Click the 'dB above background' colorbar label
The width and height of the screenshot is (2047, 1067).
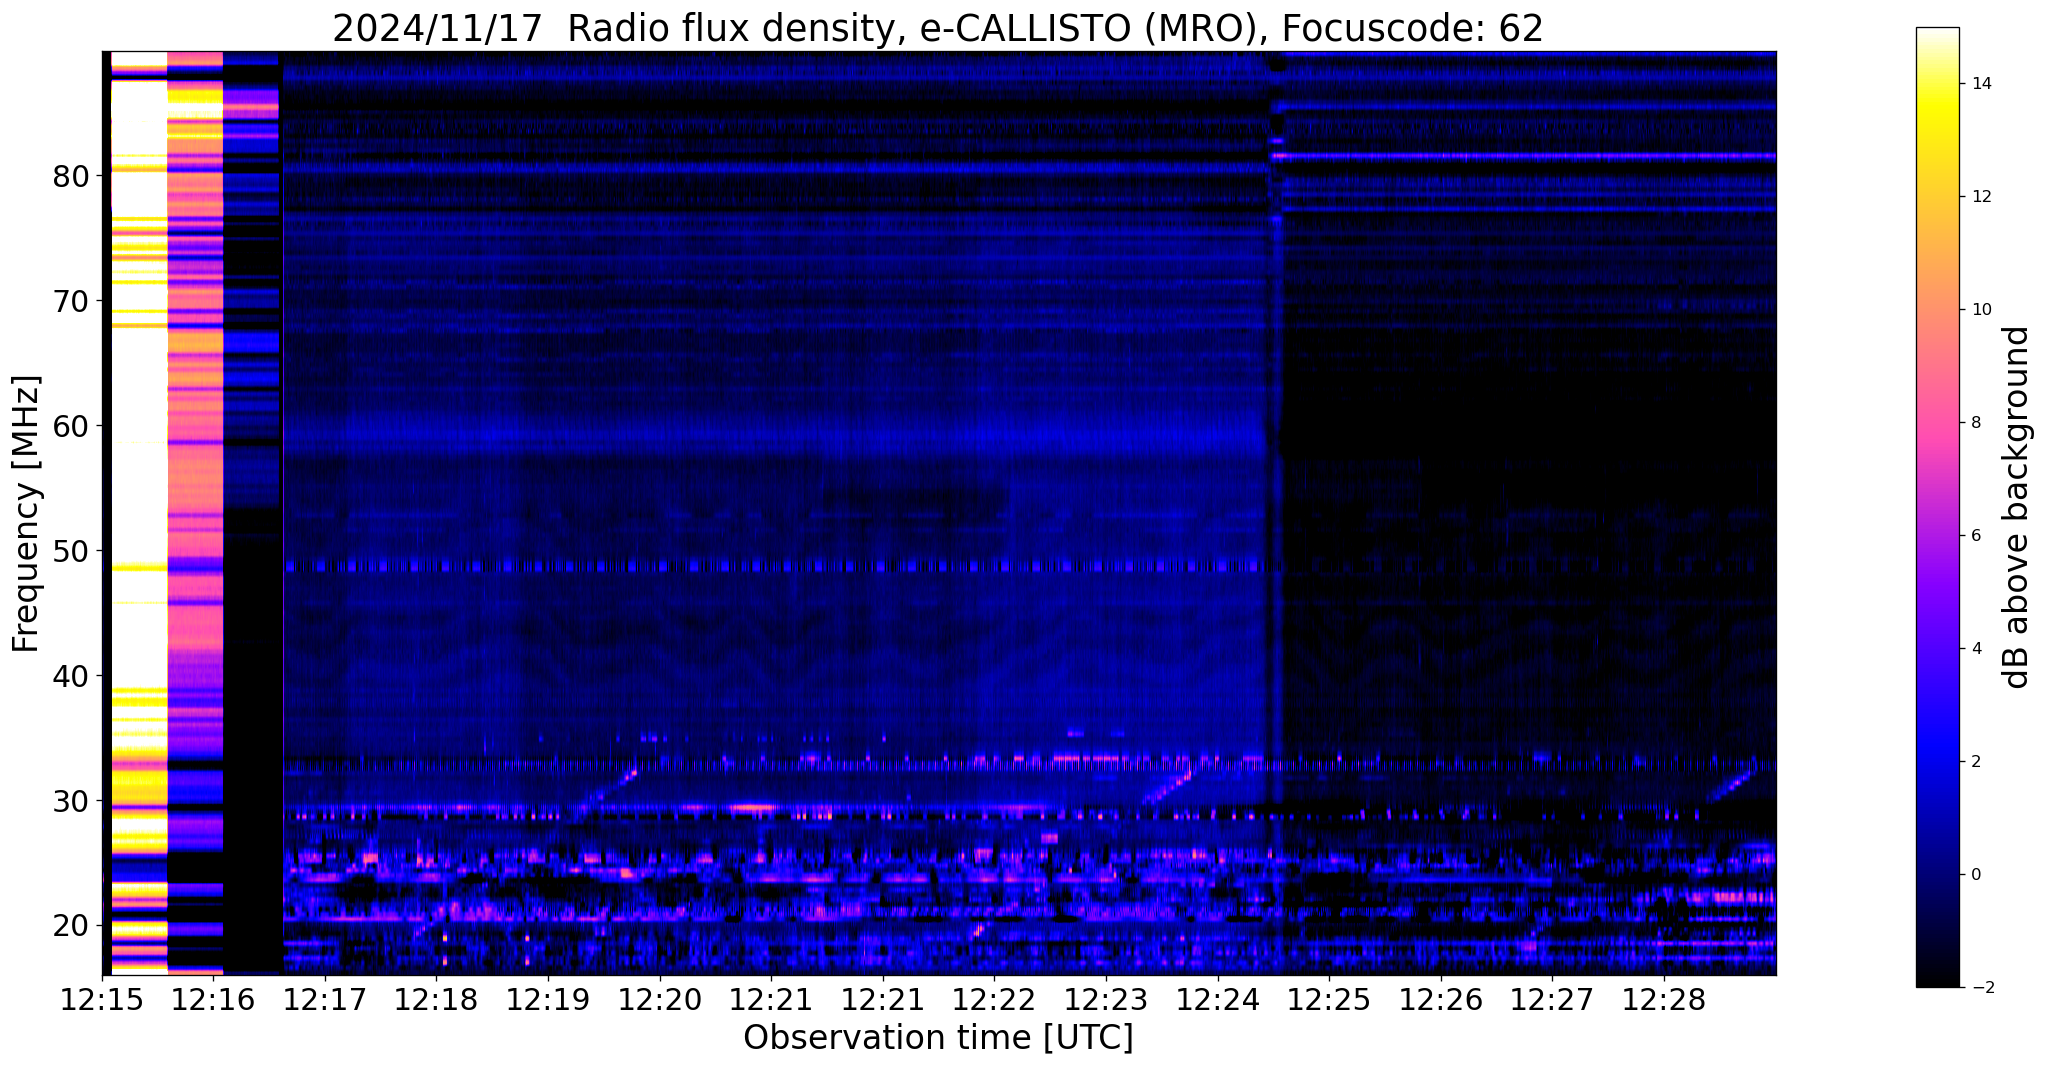[2017, 507]
